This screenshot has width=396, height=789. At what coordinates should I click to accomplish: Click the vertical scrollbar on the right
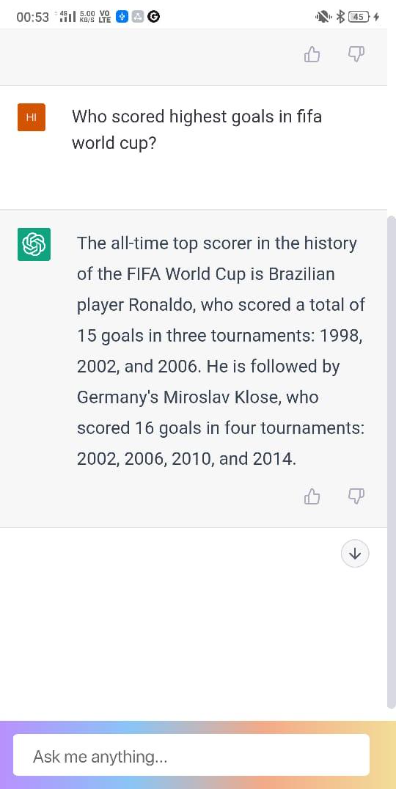391,462
